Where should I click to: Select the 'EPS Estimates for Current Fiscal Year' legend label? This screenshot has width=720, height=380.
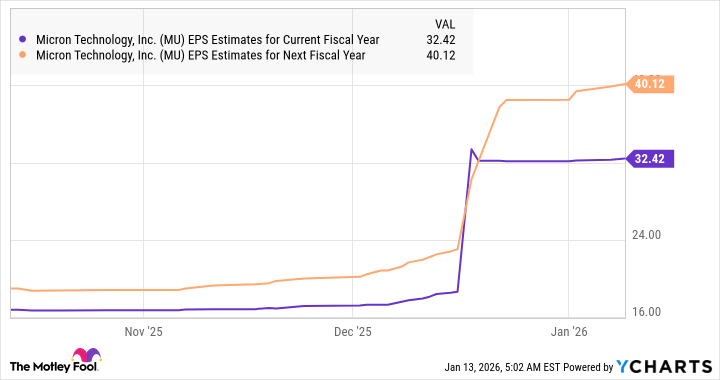[x=208, y=40]
